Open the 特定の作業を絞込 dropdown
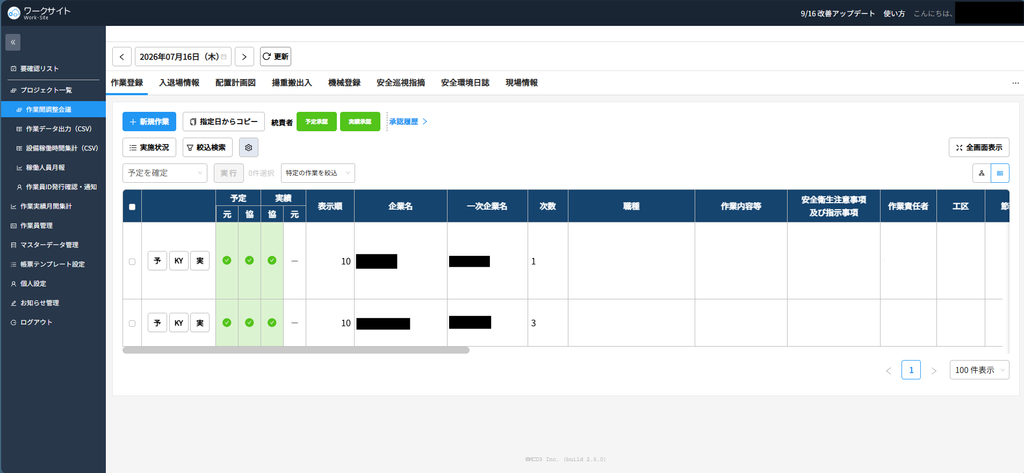 tap(318, 173)
